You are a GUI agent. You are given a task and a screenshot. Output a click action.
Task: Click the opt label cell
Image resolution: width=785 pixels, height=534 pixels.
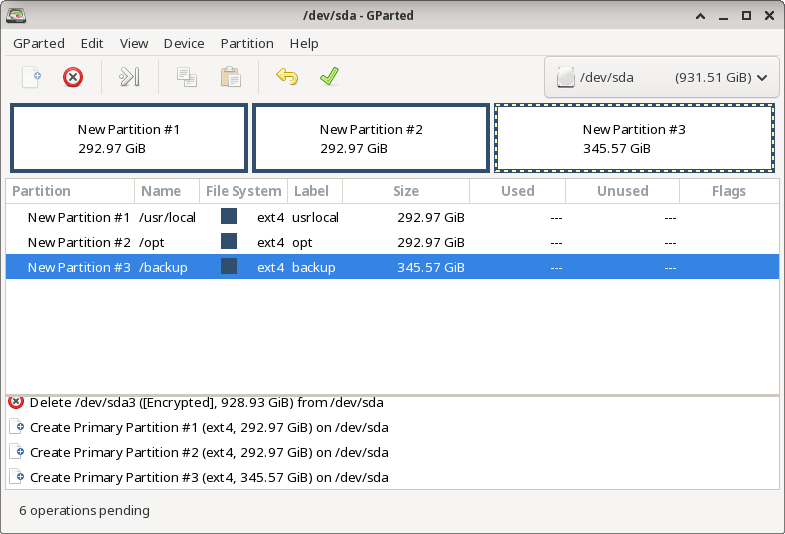pos(302,243)
